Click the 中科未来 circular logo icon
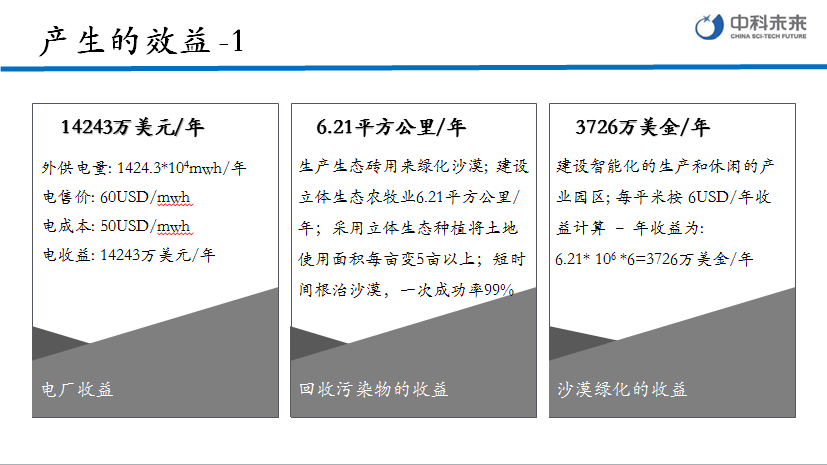 tap(708, 27)
